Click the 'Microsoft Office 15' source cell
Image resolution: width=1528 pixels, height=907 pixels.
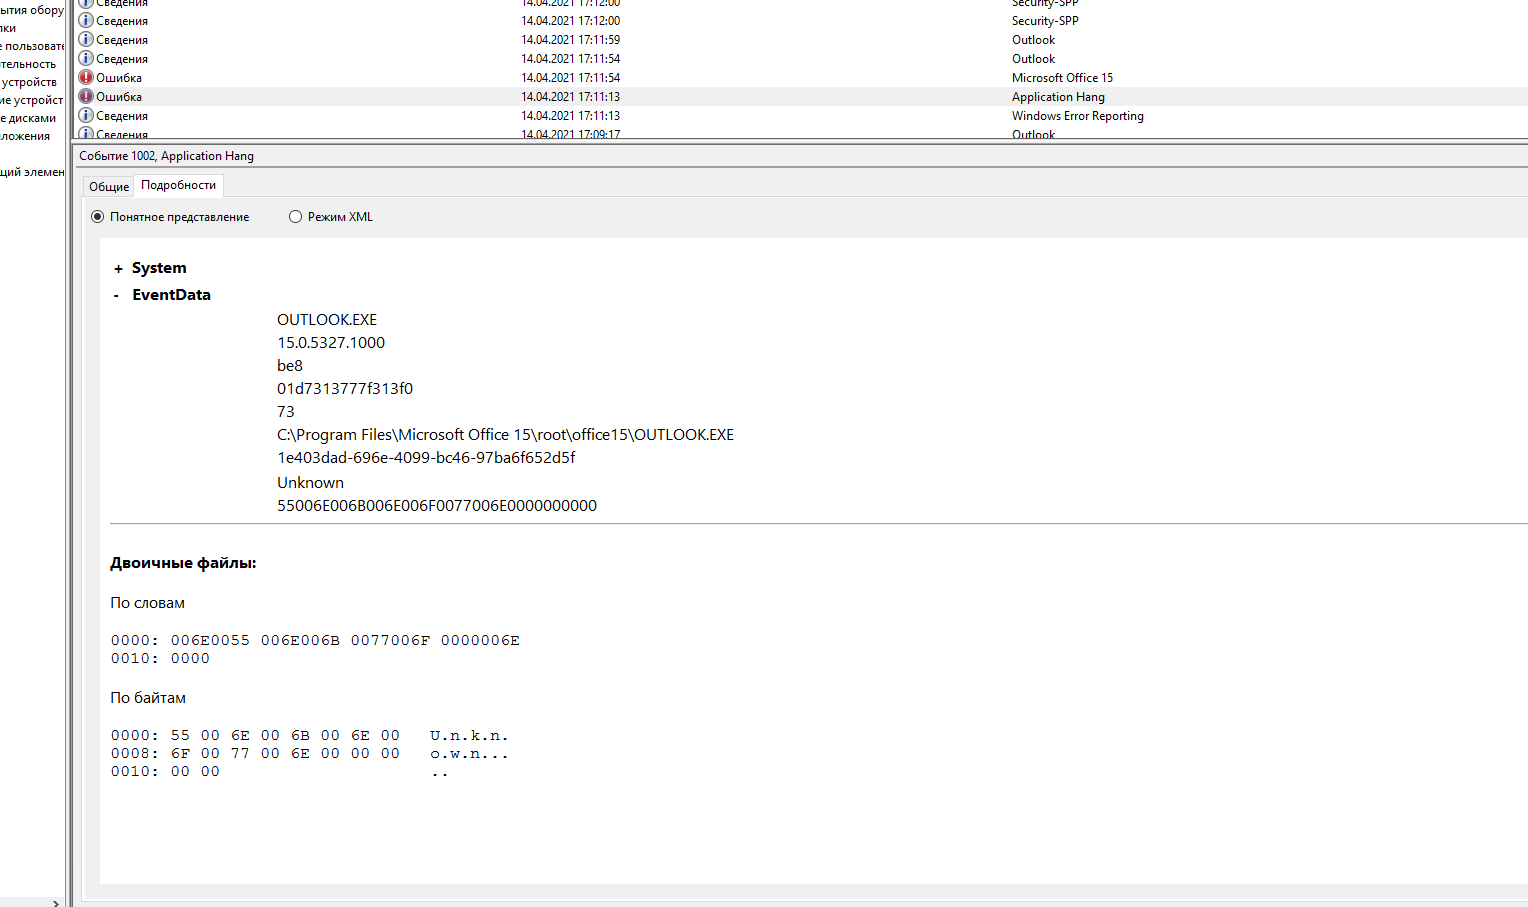click(x=1062, y=78)
